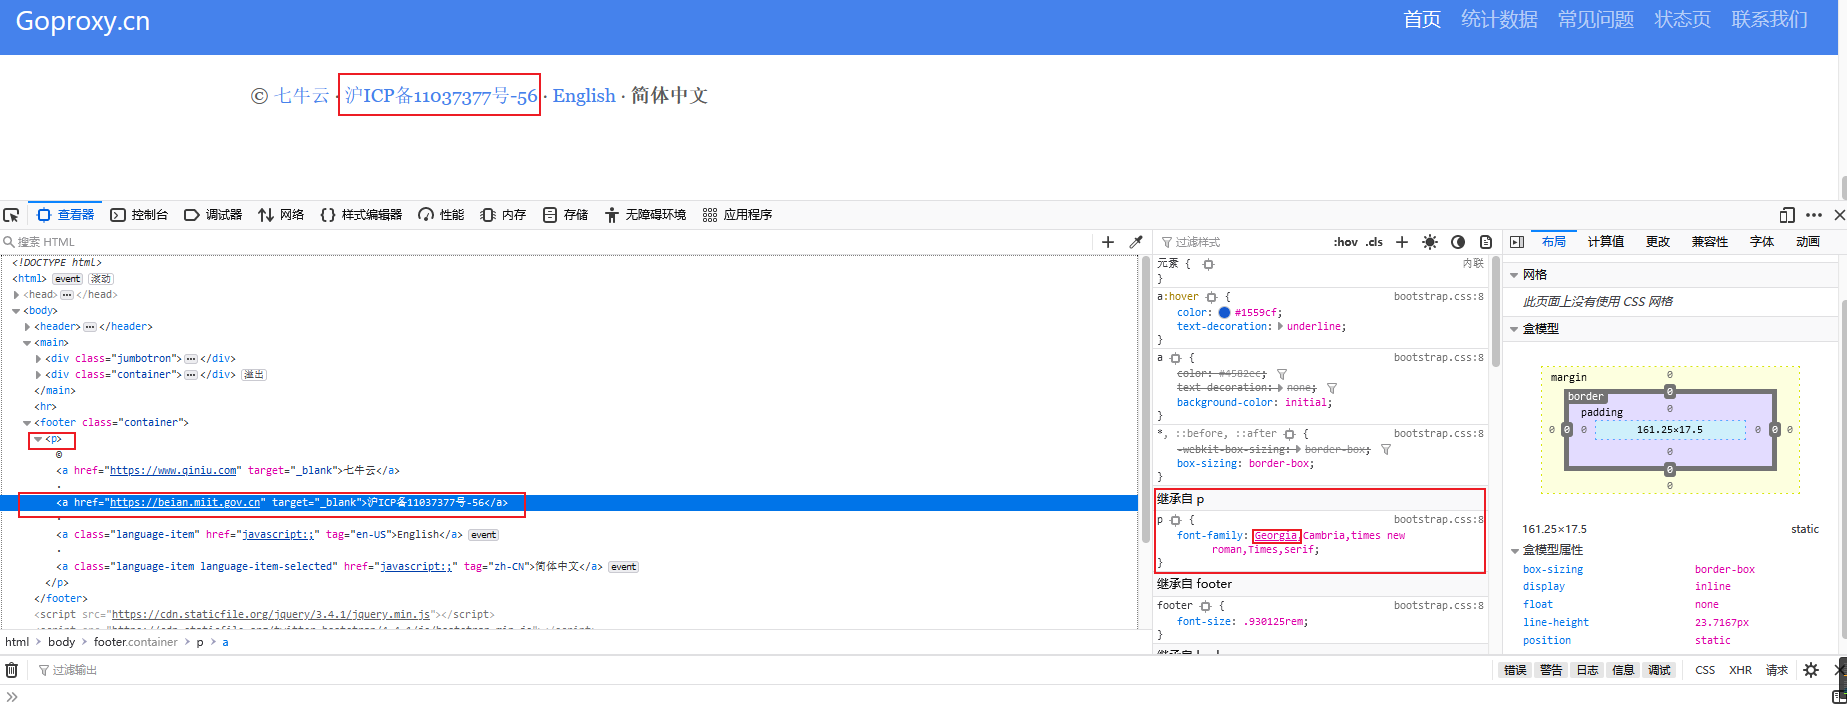Select the 布局 layout tab

1554,242
